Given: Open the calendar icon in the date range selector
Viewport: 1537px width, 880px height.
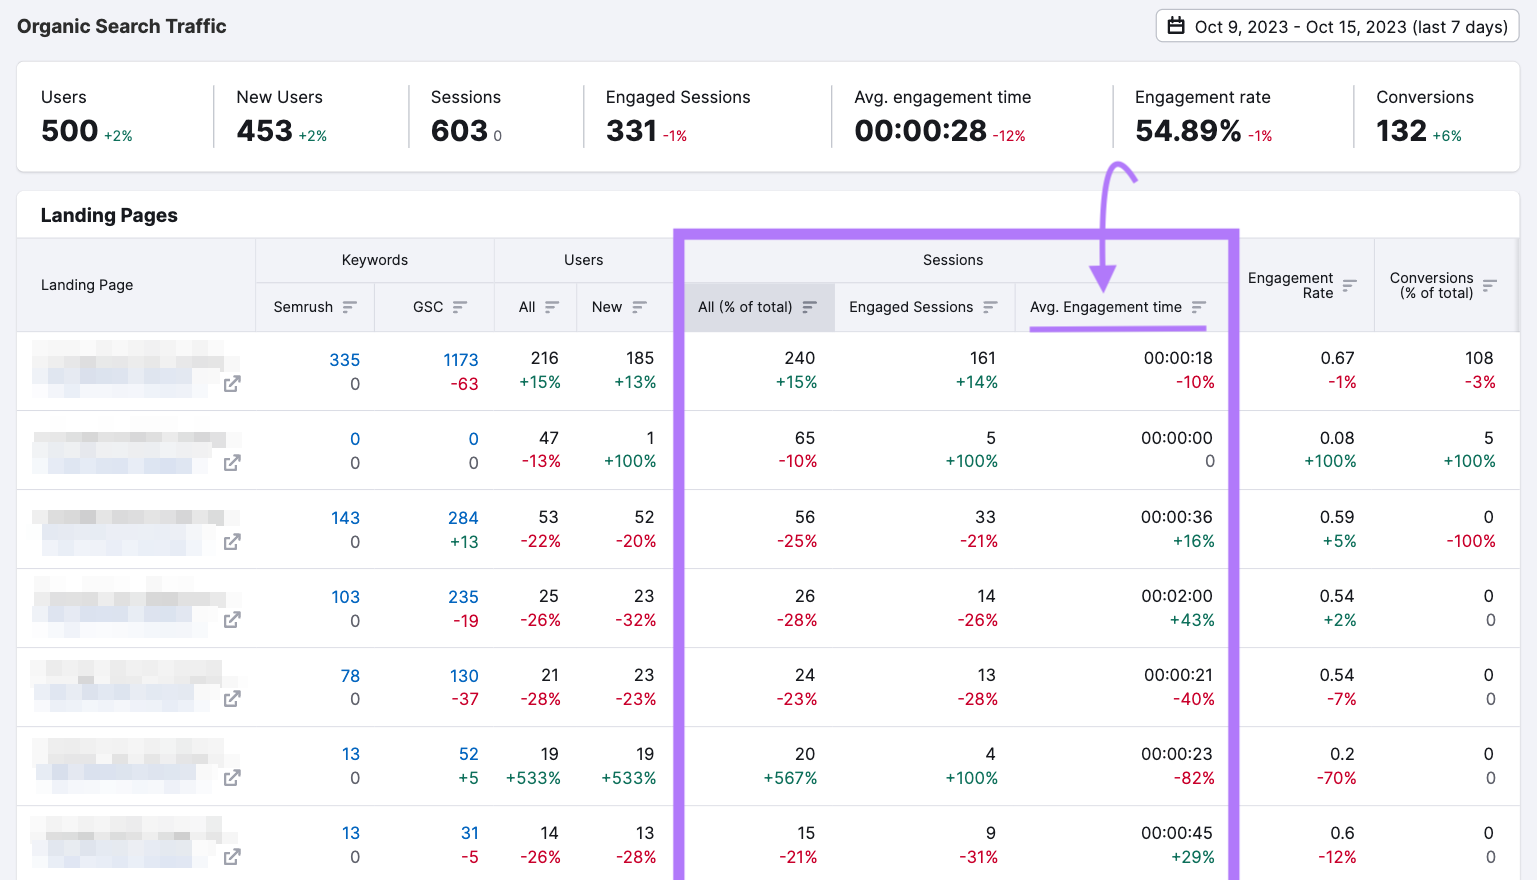Looking at the screenshot, I should coord(1177,26).
